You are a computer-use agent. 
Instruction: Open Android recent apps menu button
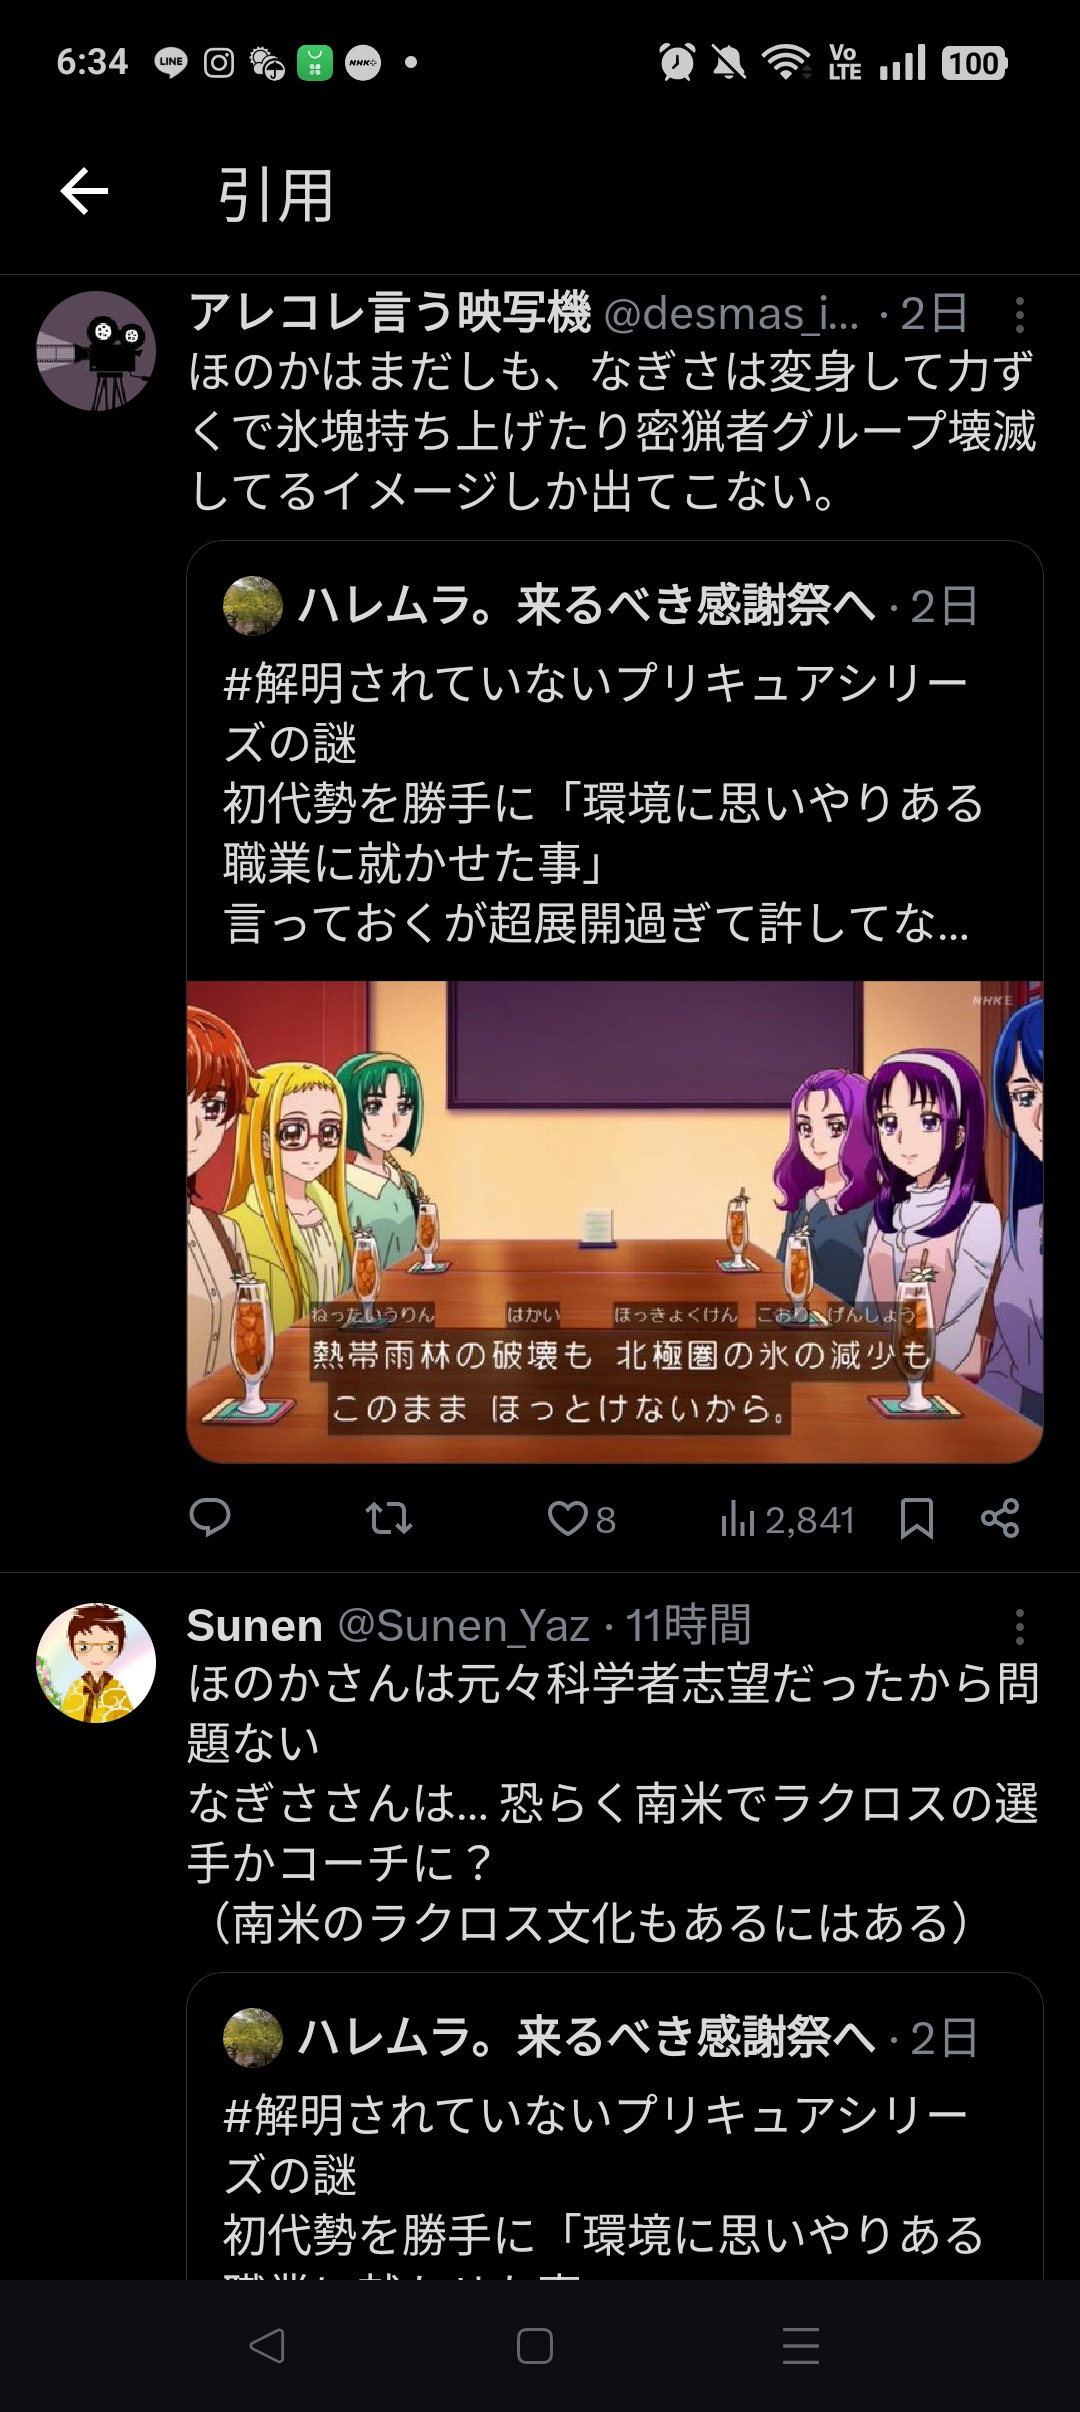pos(801,2346)
